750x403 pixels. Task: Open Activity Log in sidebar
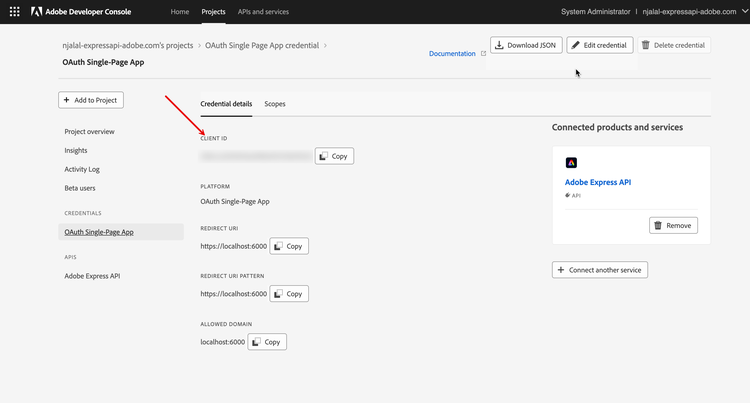pos(82,169)
